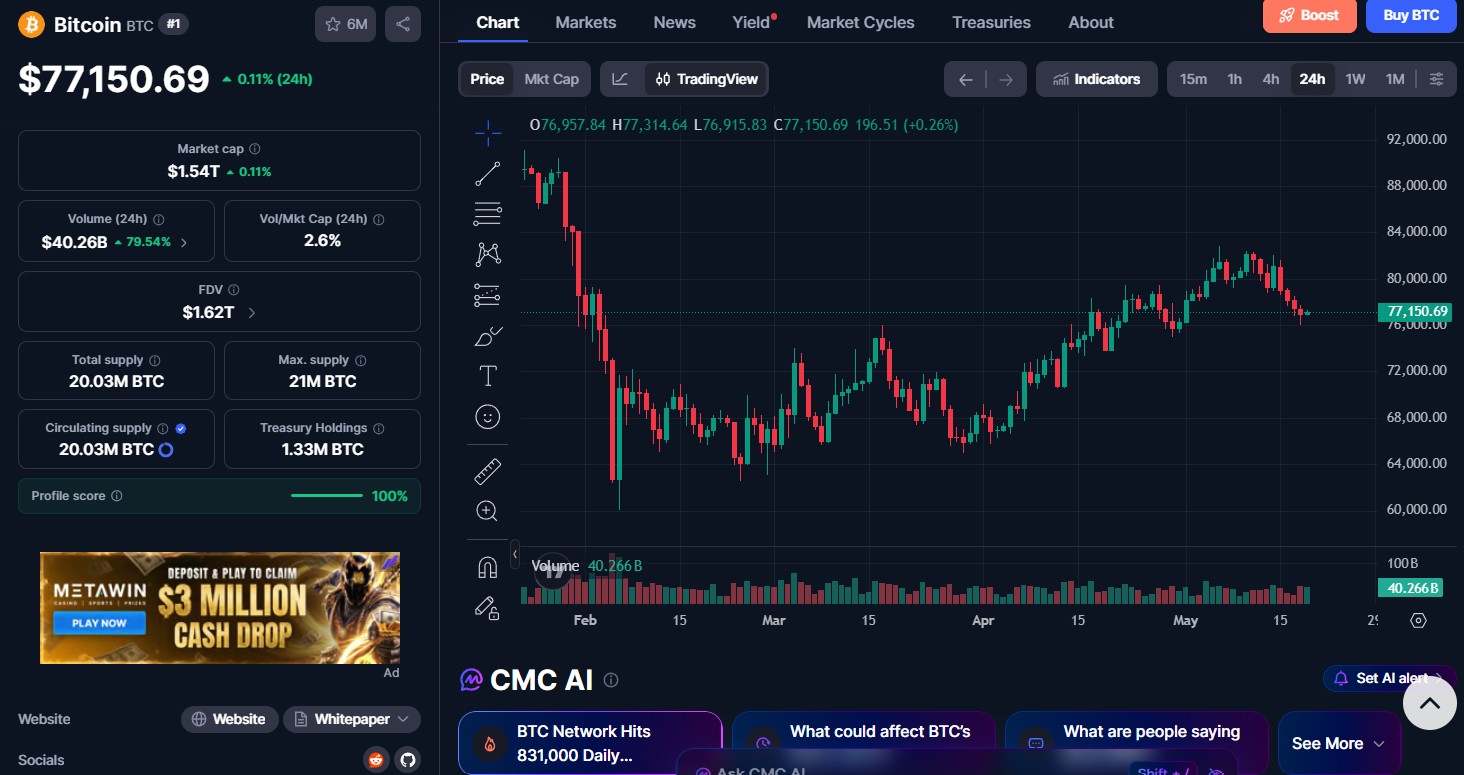Image resolution: width=1464 pixels, height=775 pixels.
Task: Click Vol/Mkt Cap (24h) info icon
Action: pos(379,219)
